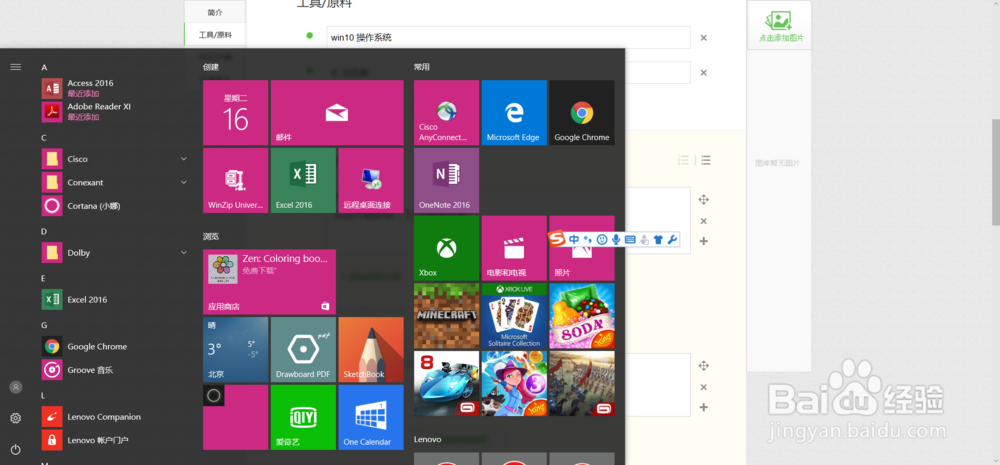Image resolution: width=1000 pixels, height=465 pixels.
Task: Open the Excel 2016 tile
Action: click(303, 181)
